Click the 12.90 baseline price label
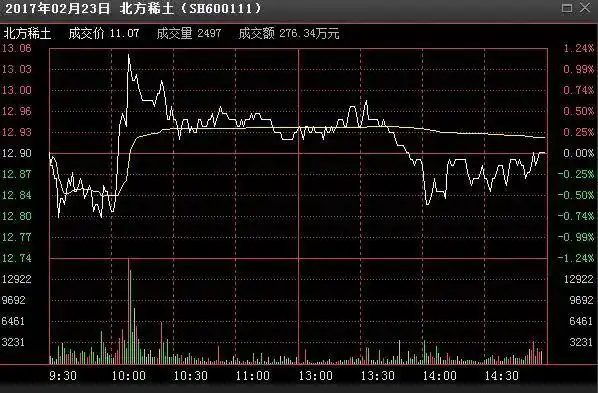 point(17,153)
